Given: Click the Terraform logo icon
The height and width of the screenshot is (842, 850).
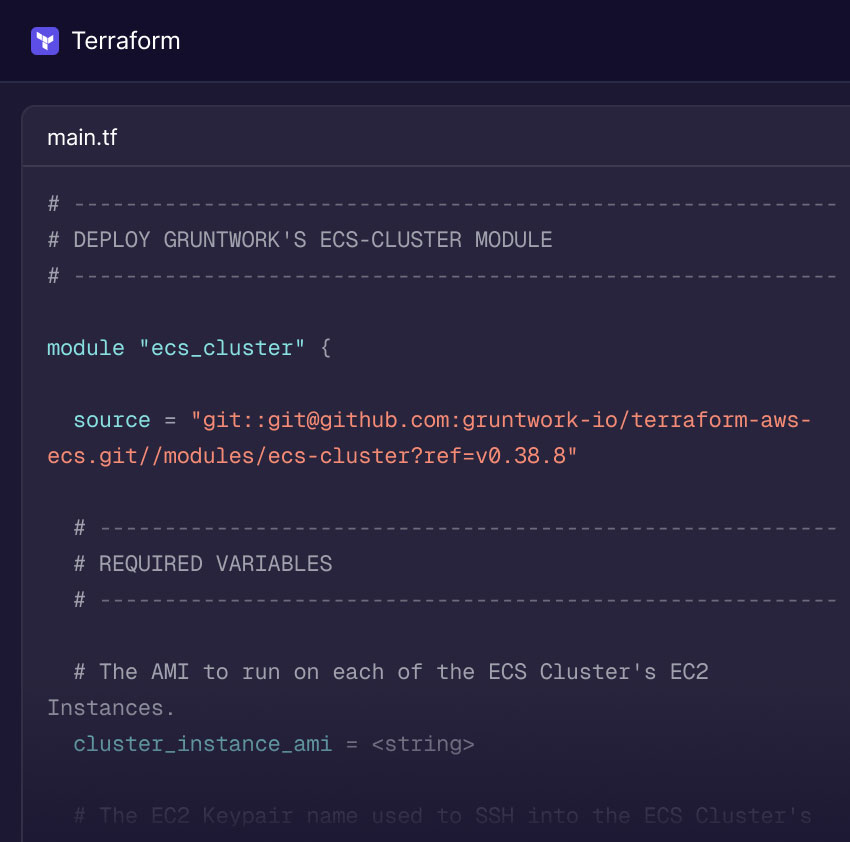Looking at the screenshot, I should (x=45, y=41).
